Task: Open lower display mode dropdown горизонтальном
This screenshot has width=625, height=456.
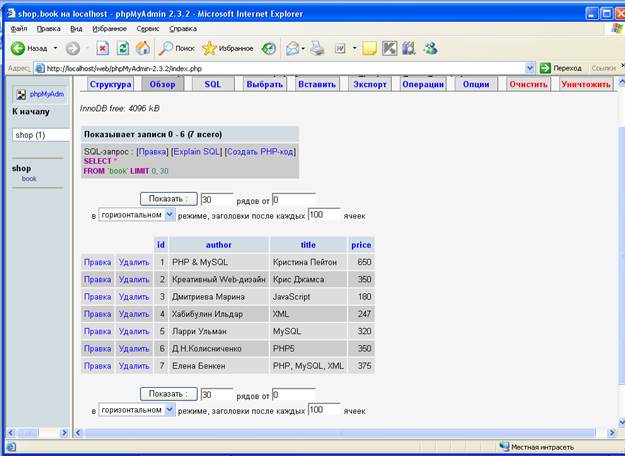Action: coord(137,410)
